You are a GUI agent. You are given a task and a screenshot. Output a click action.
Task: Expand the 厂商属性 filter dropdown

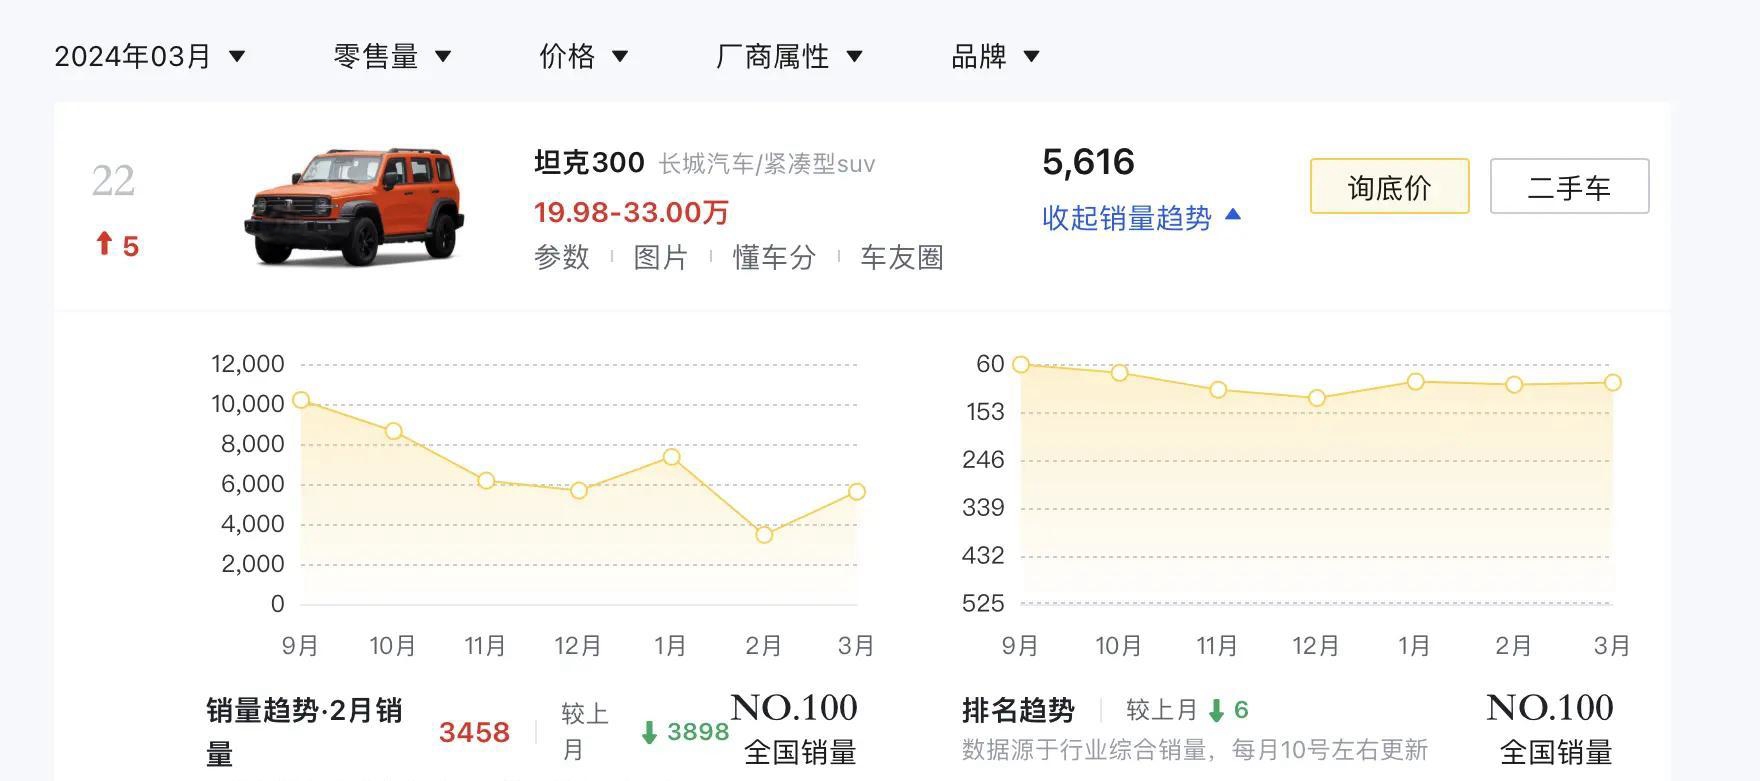pos(789,56)
